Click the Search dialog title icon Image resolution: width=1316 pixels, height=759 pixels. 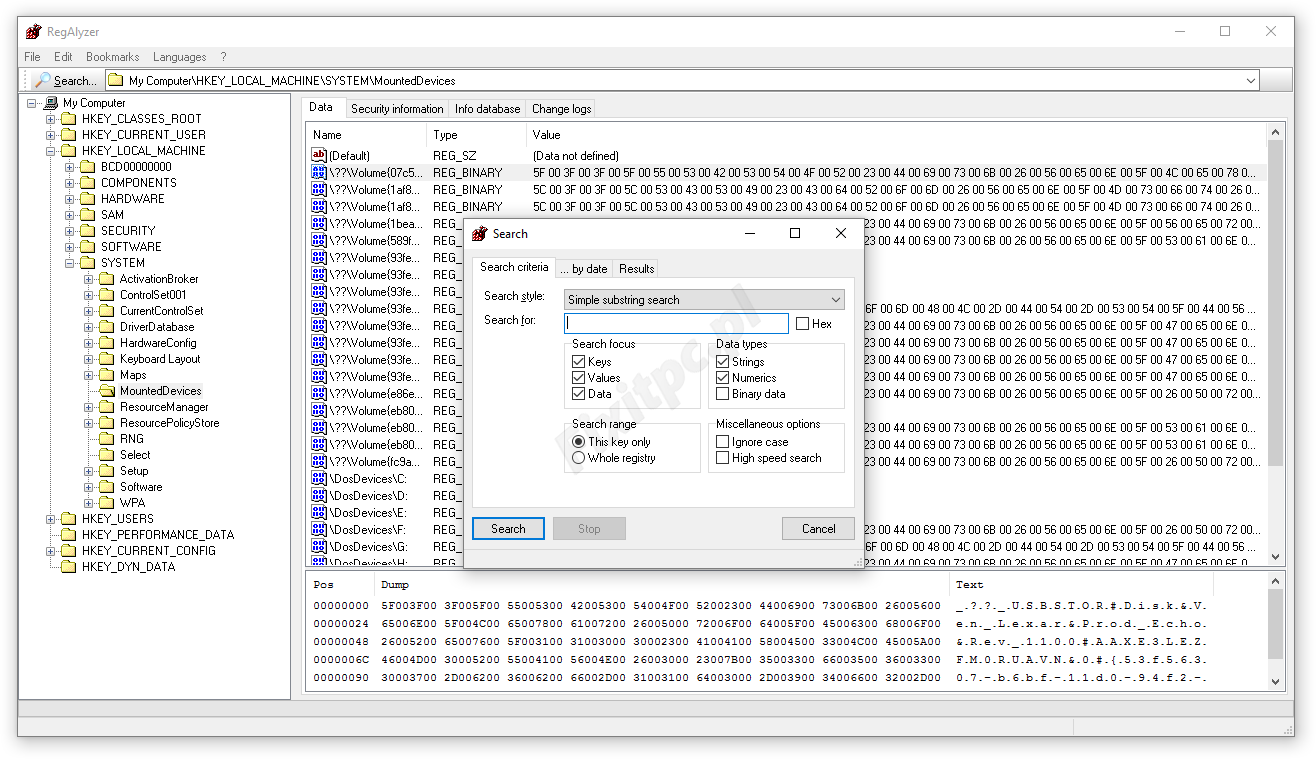point(479,234)
